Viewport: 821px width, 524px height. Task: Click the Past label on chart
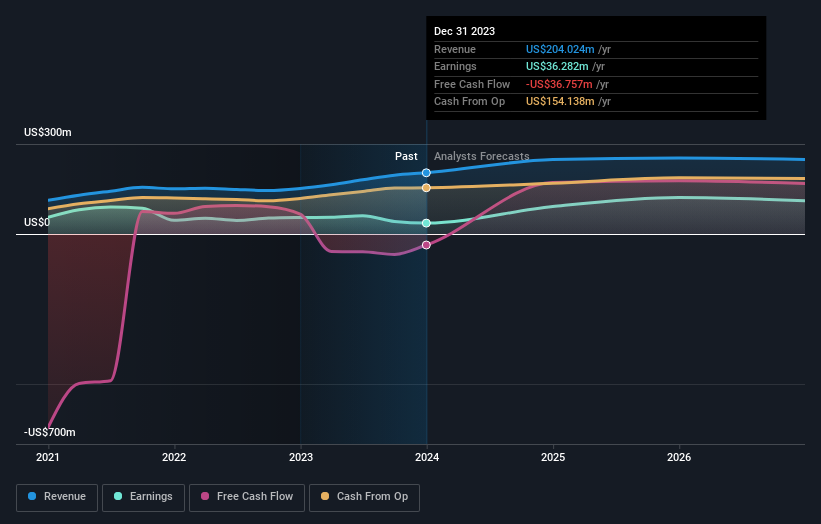406,156
